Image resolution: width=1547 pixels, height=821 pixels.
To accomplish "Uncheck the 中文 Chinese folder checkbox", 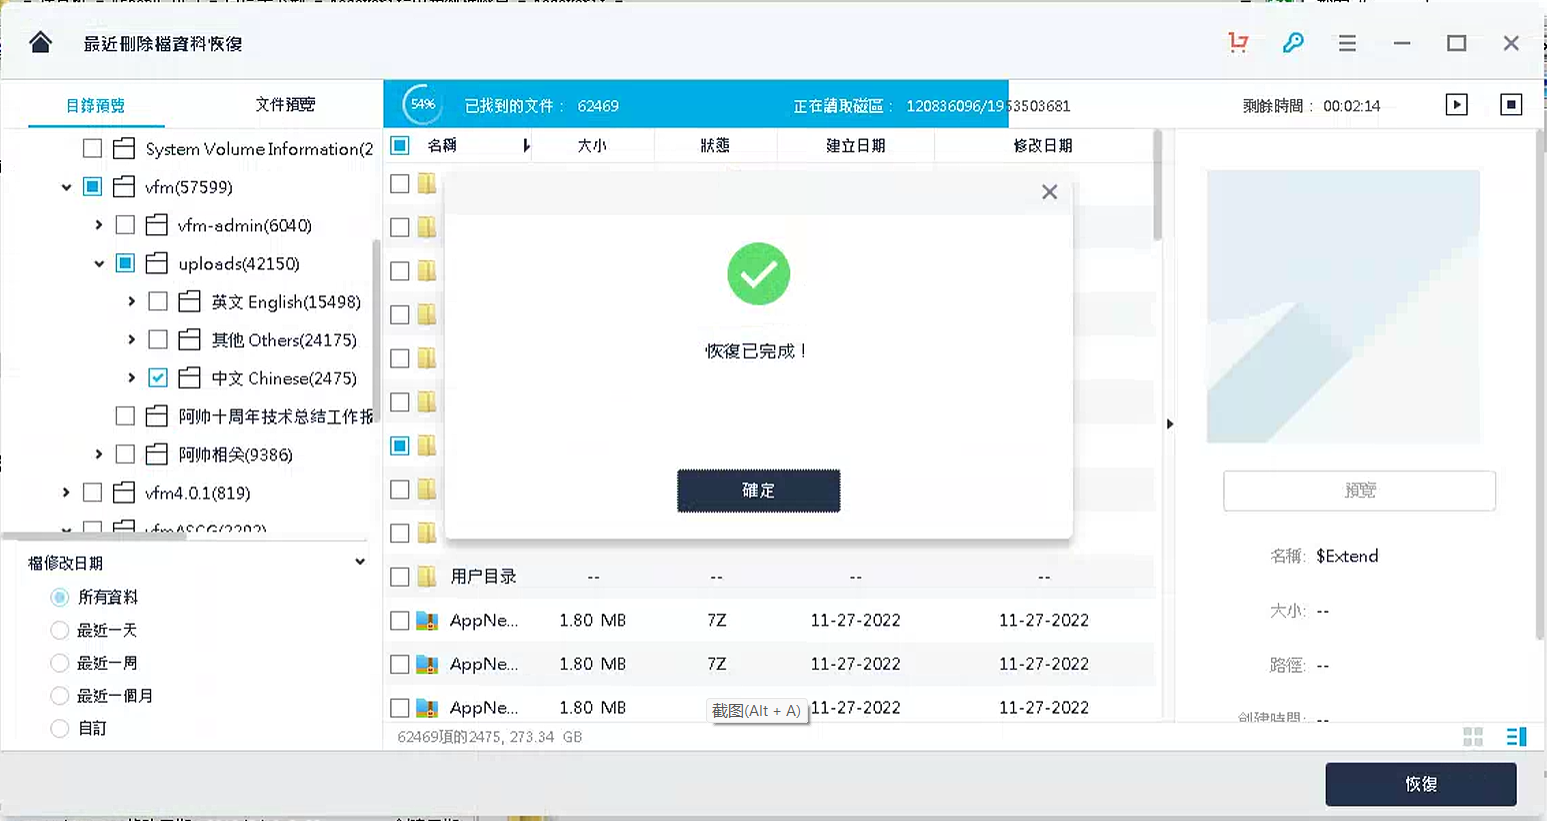I will [x=158, y=378].
